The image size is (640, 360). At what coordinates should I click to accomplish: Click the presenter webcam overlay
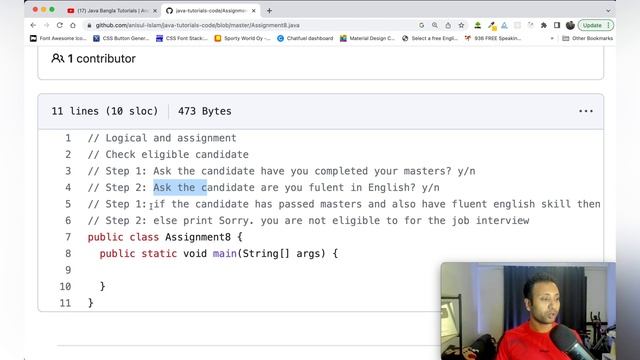pos(528,311)
